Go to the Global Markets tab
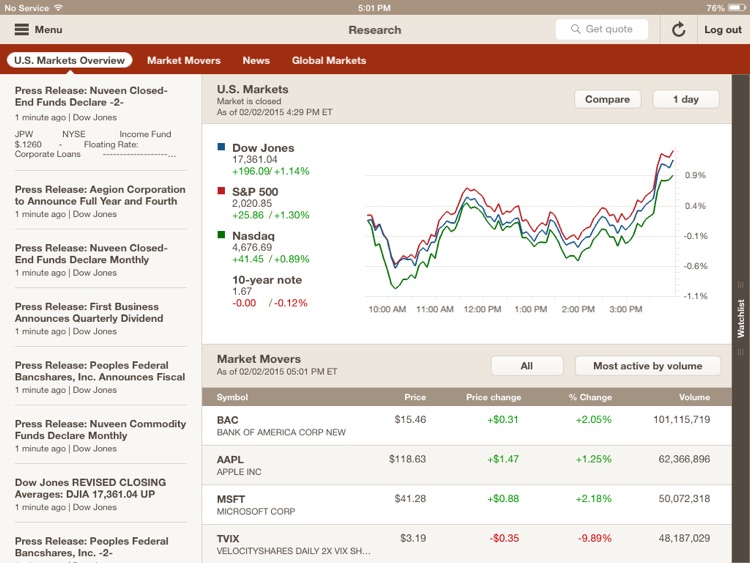750x563 pixels. [329, 60]
